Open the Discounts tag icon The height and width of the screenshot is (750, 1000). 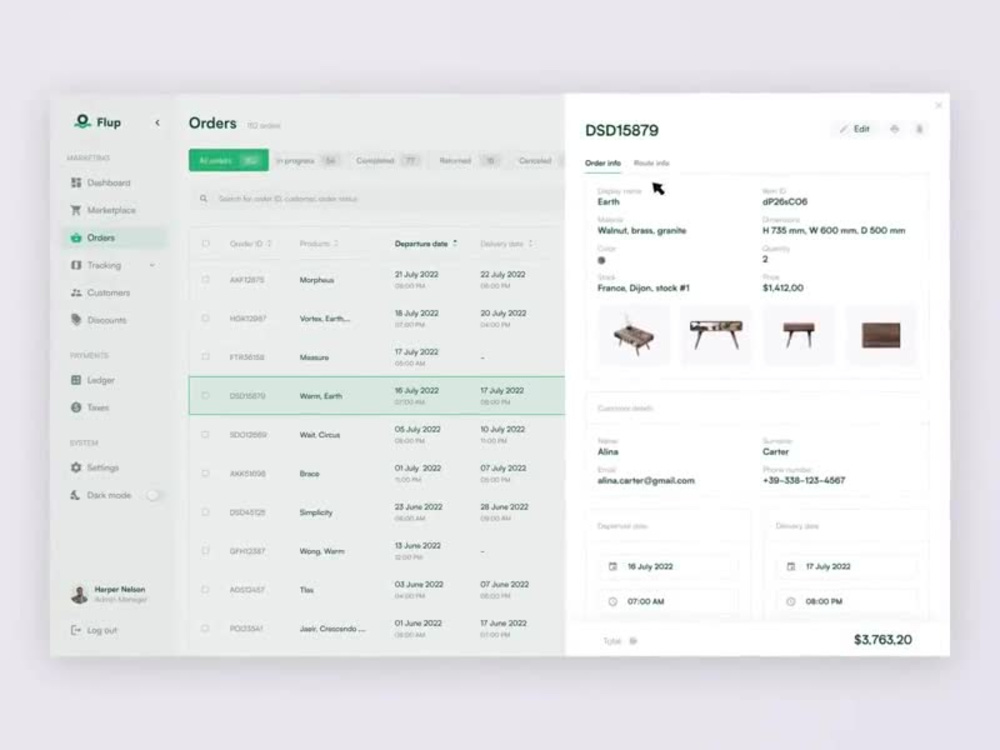[x=76, y=320]
